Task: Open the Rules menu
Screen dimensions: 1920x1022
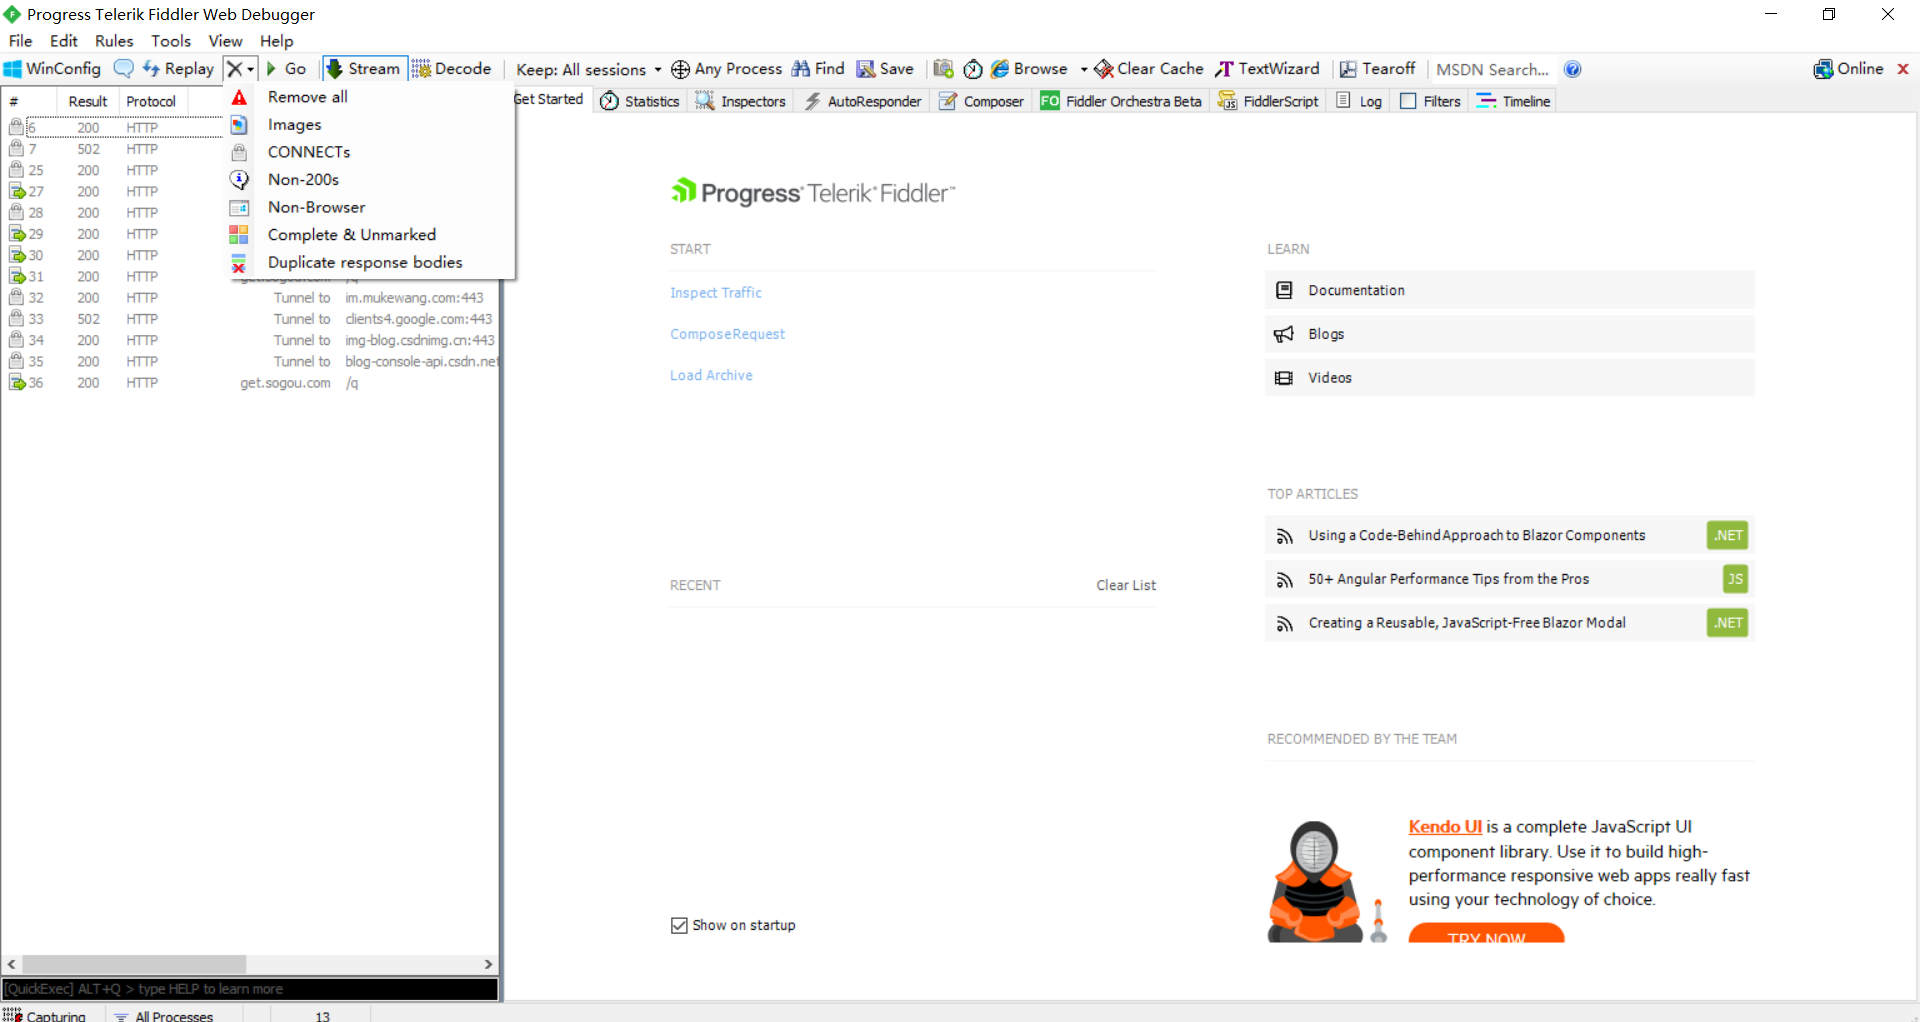Action: tap(114, 41)
